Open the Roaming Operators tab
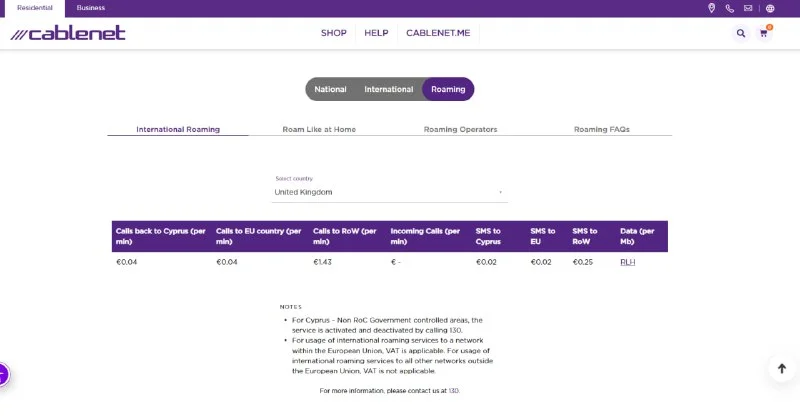The image size is (800, 418). click(x=460, y=129)
